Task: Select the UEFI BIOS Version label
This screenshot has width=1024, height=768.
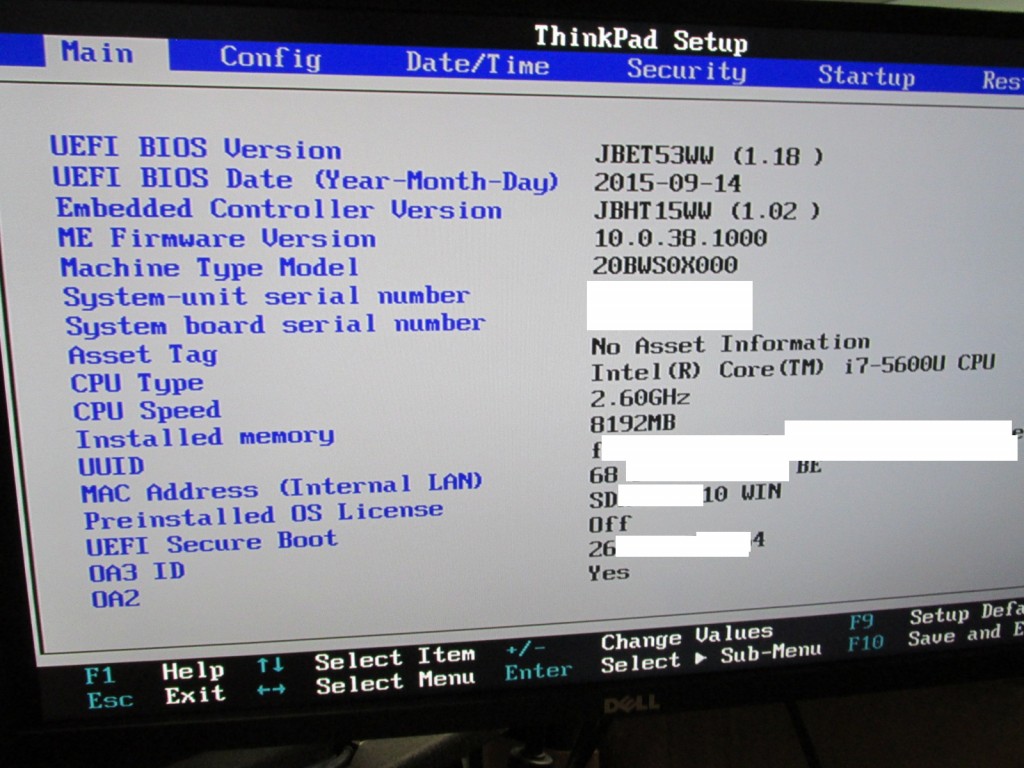Action: pos(196,148)
